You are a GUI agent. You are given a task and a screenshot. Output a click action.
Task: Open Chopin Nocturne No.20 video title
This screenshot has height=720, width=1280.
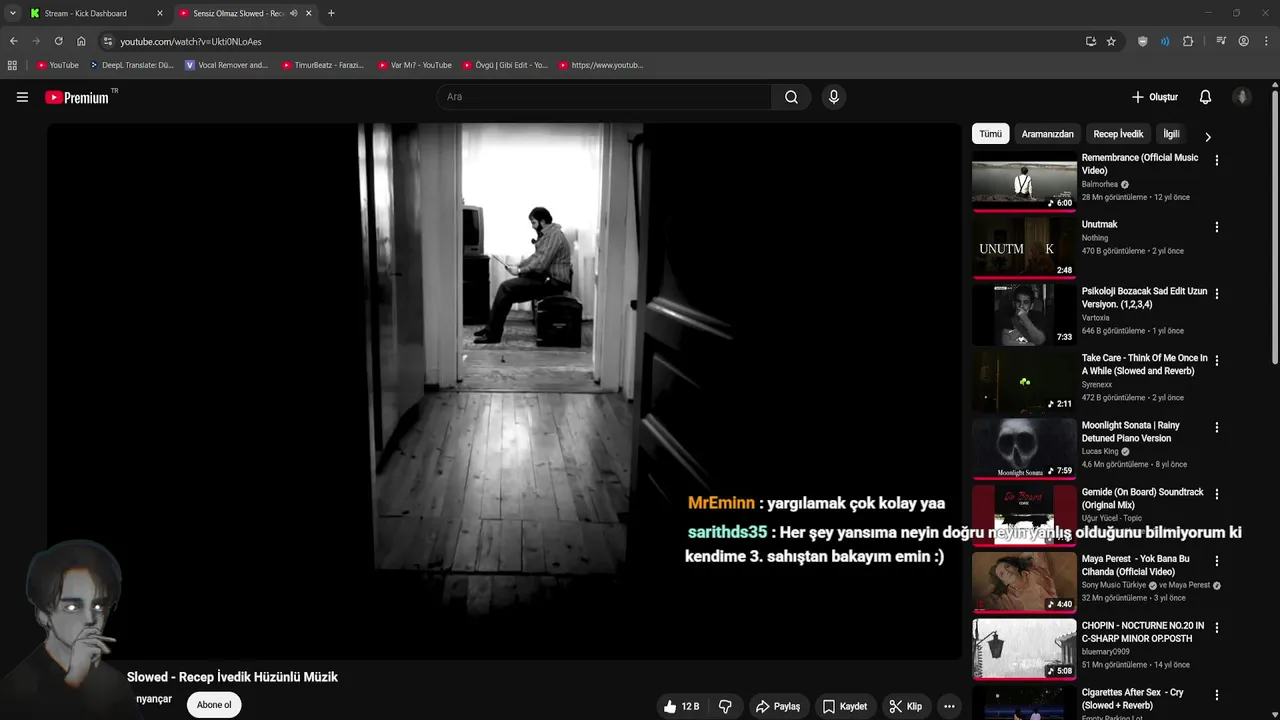tap(1143, 632)
